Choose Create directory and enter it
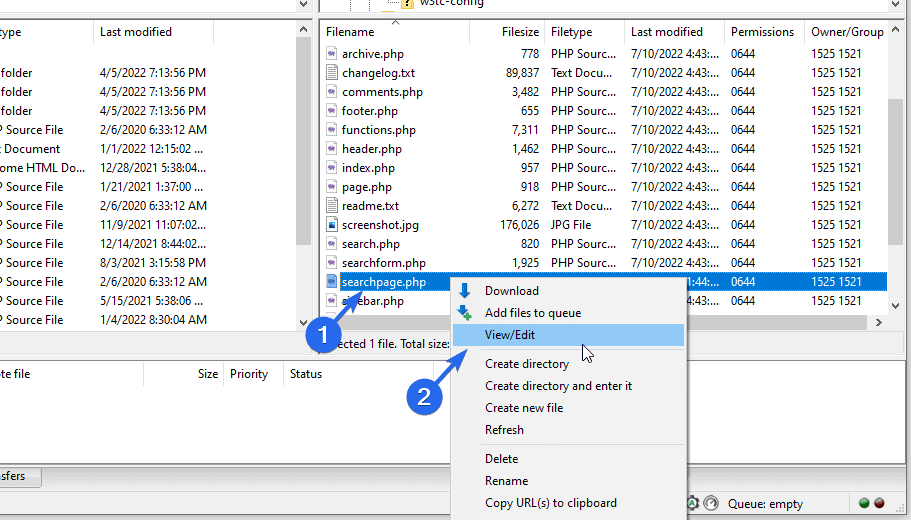The image size is (911, 520). coord(569,386)
